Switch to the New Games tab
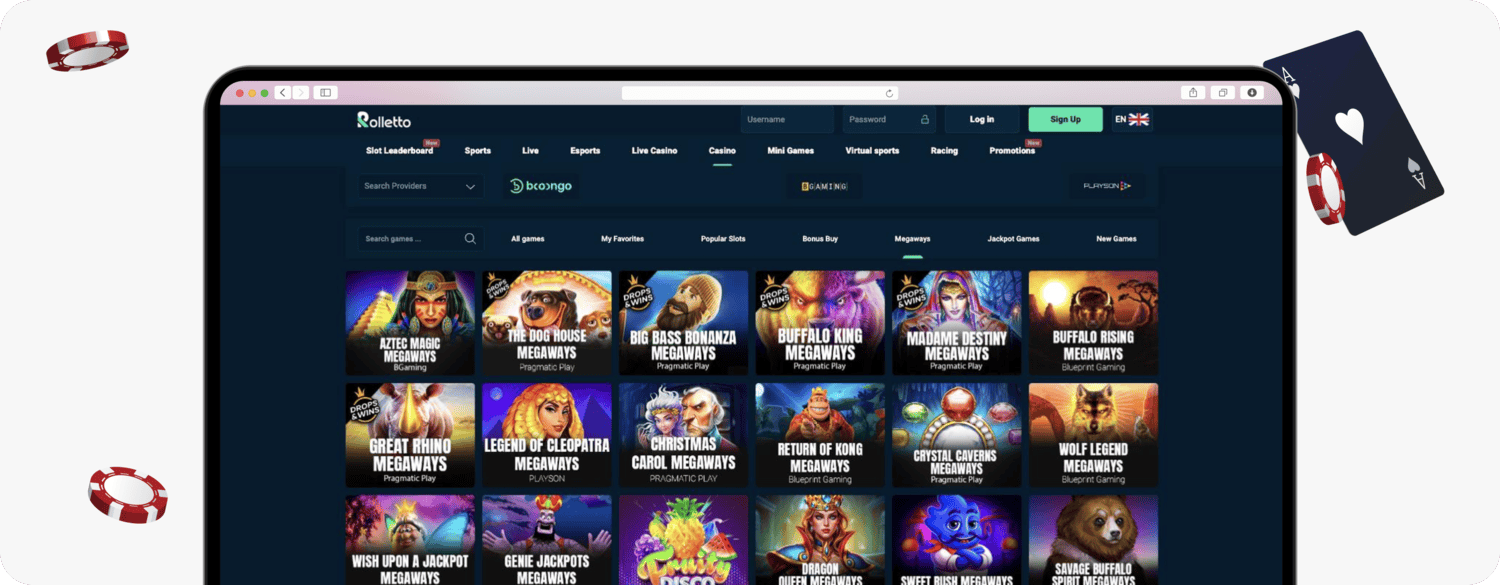Screen dimensions: 1500x585 pos(1116,239)
